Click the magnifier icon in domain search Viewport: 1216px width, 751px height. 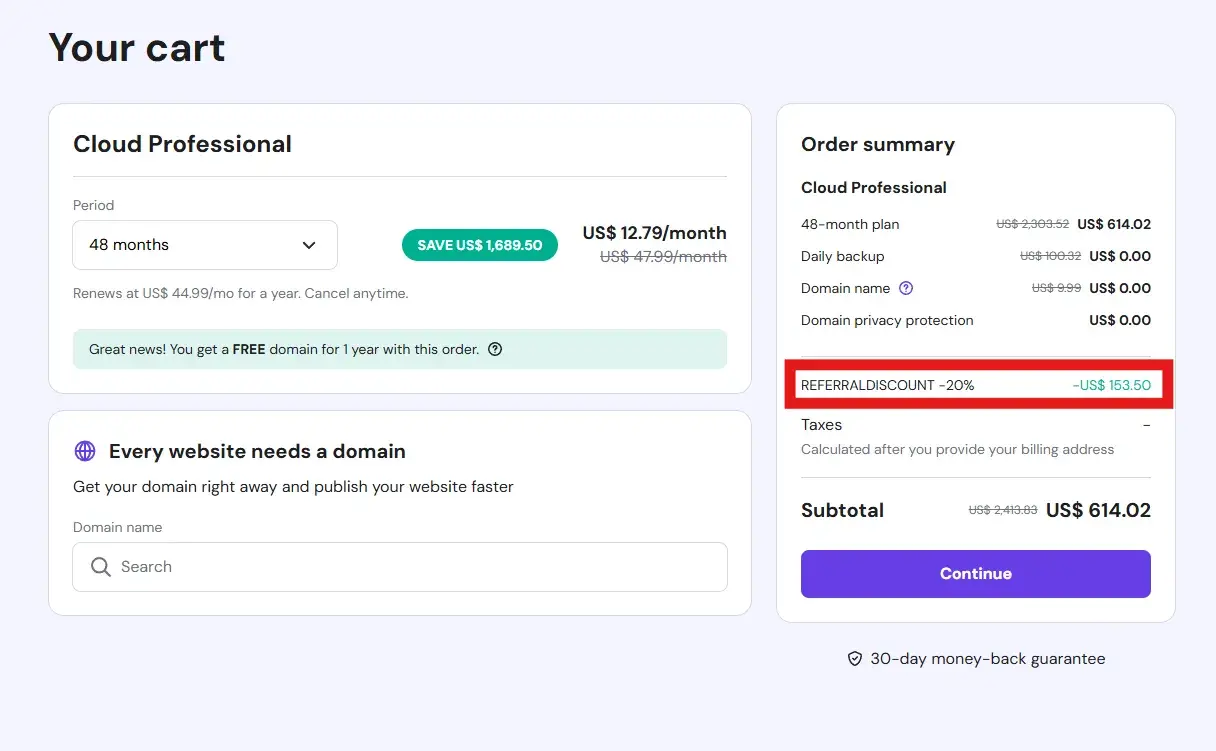[x=101, y=567]
